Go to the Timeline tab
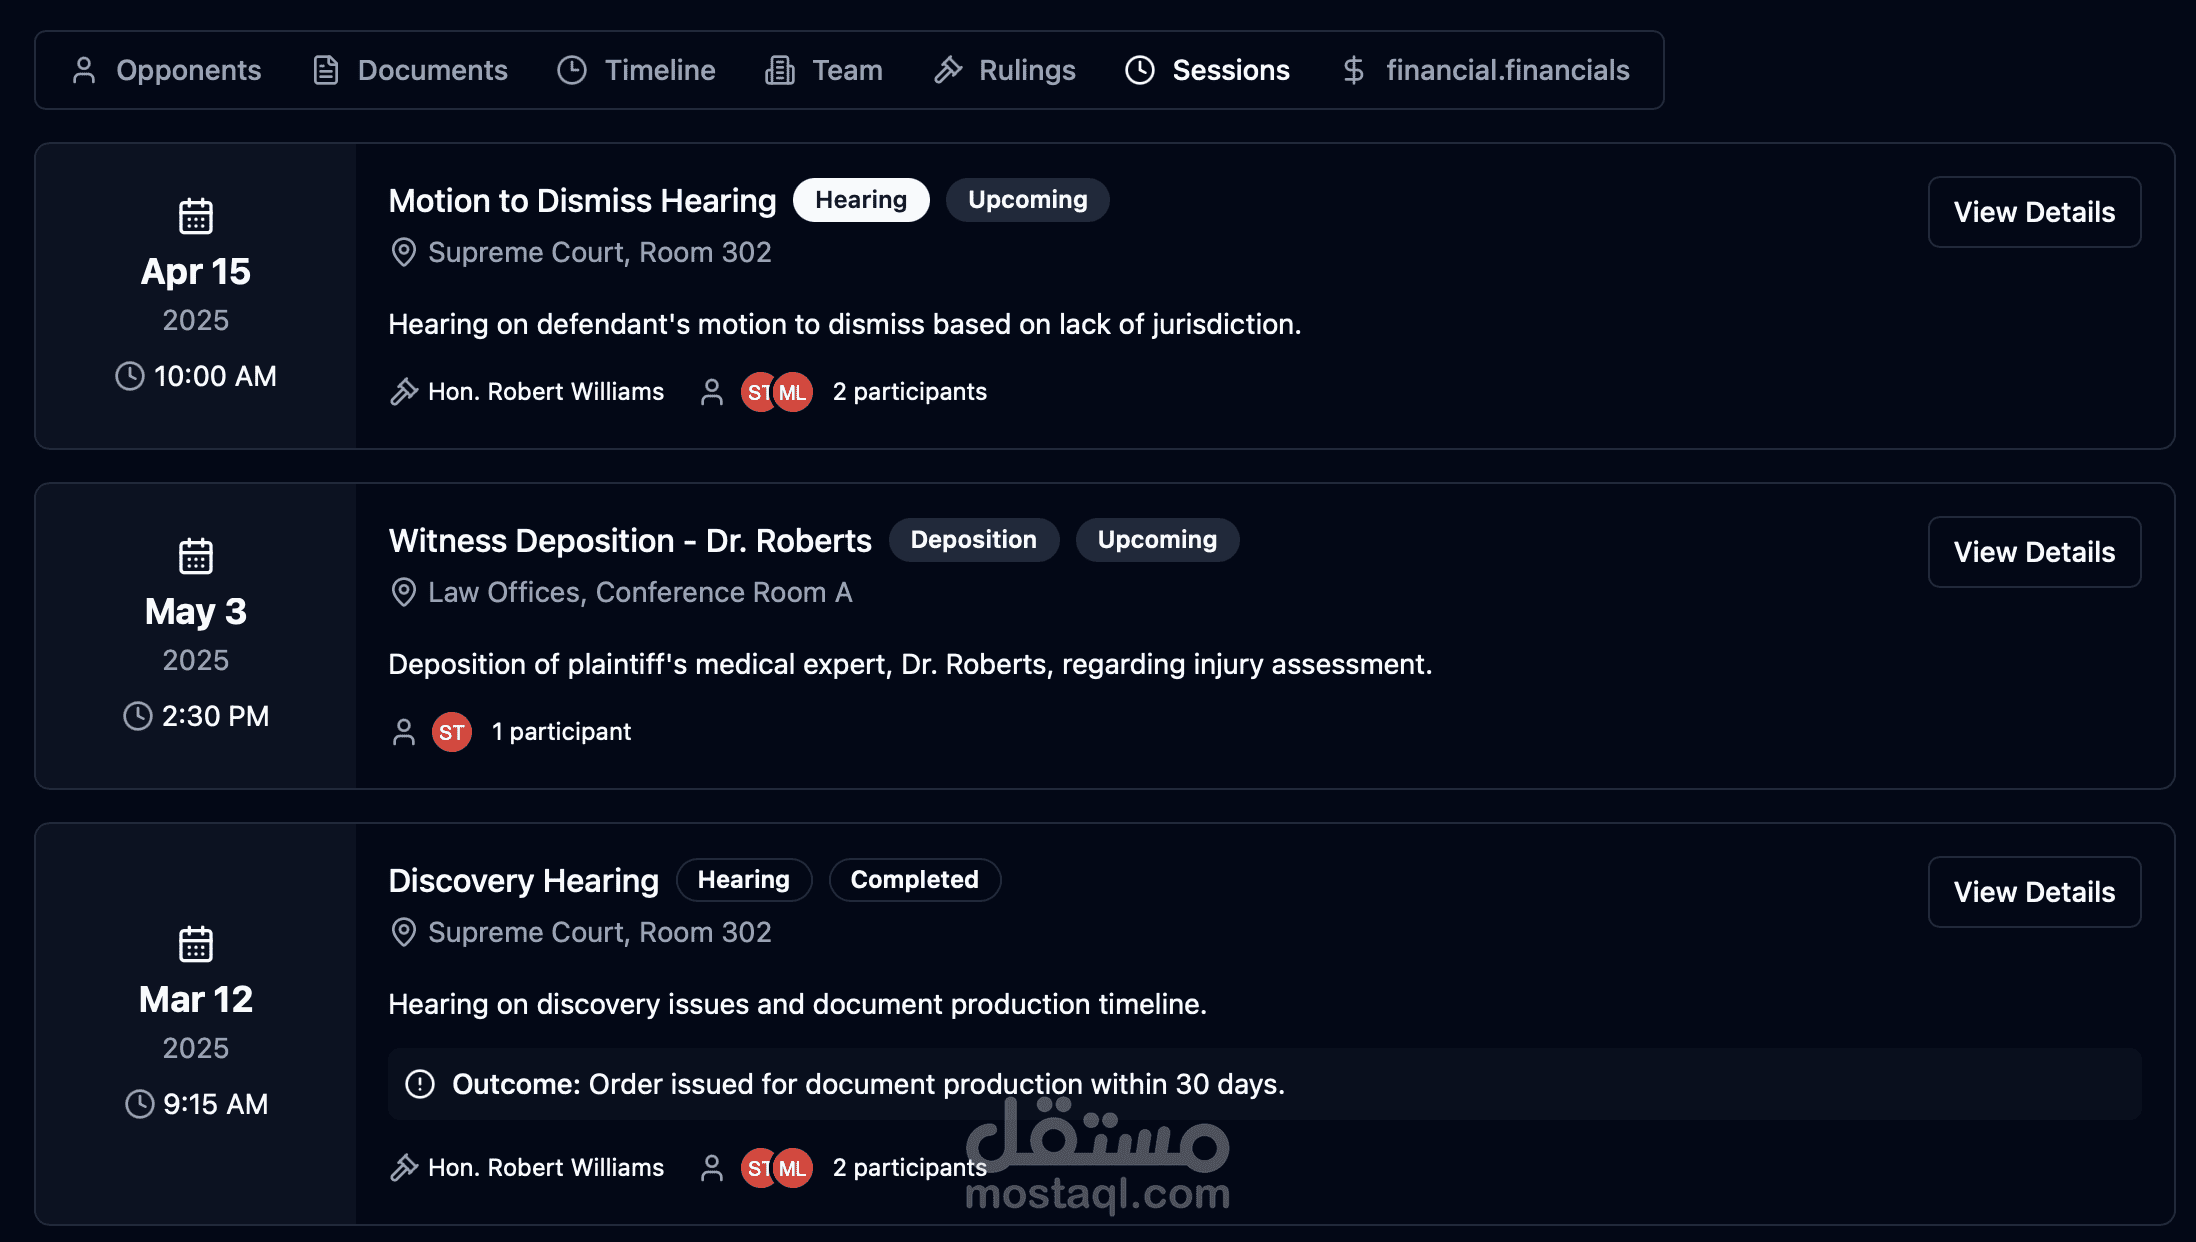 (x=636, y=70)
